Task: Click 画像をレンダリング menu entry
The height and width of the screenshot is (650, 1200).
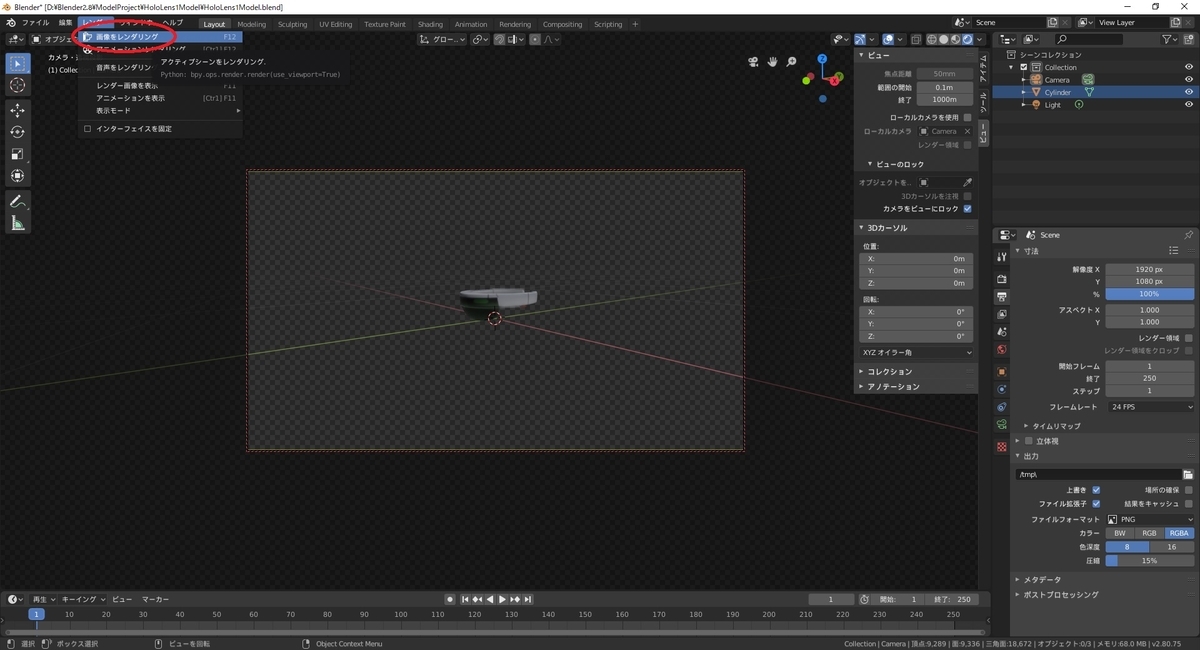Action: [x=160, y=37]
